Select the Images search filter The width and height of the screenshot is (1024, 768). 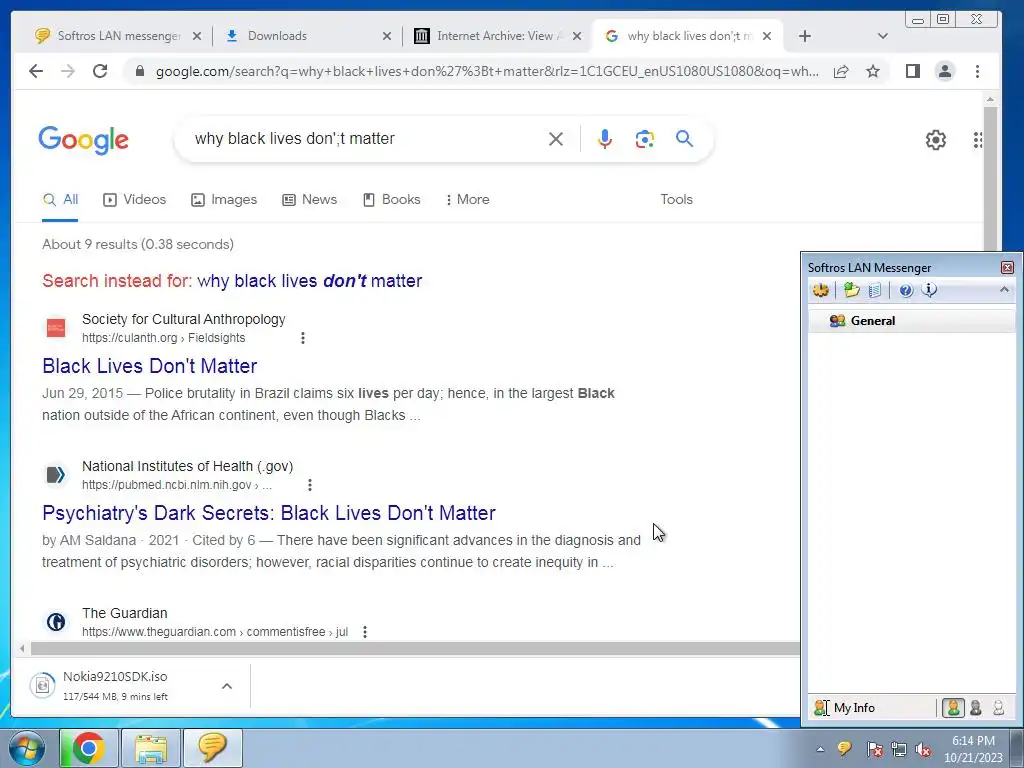pyautogui.click(x=224, y=200)
